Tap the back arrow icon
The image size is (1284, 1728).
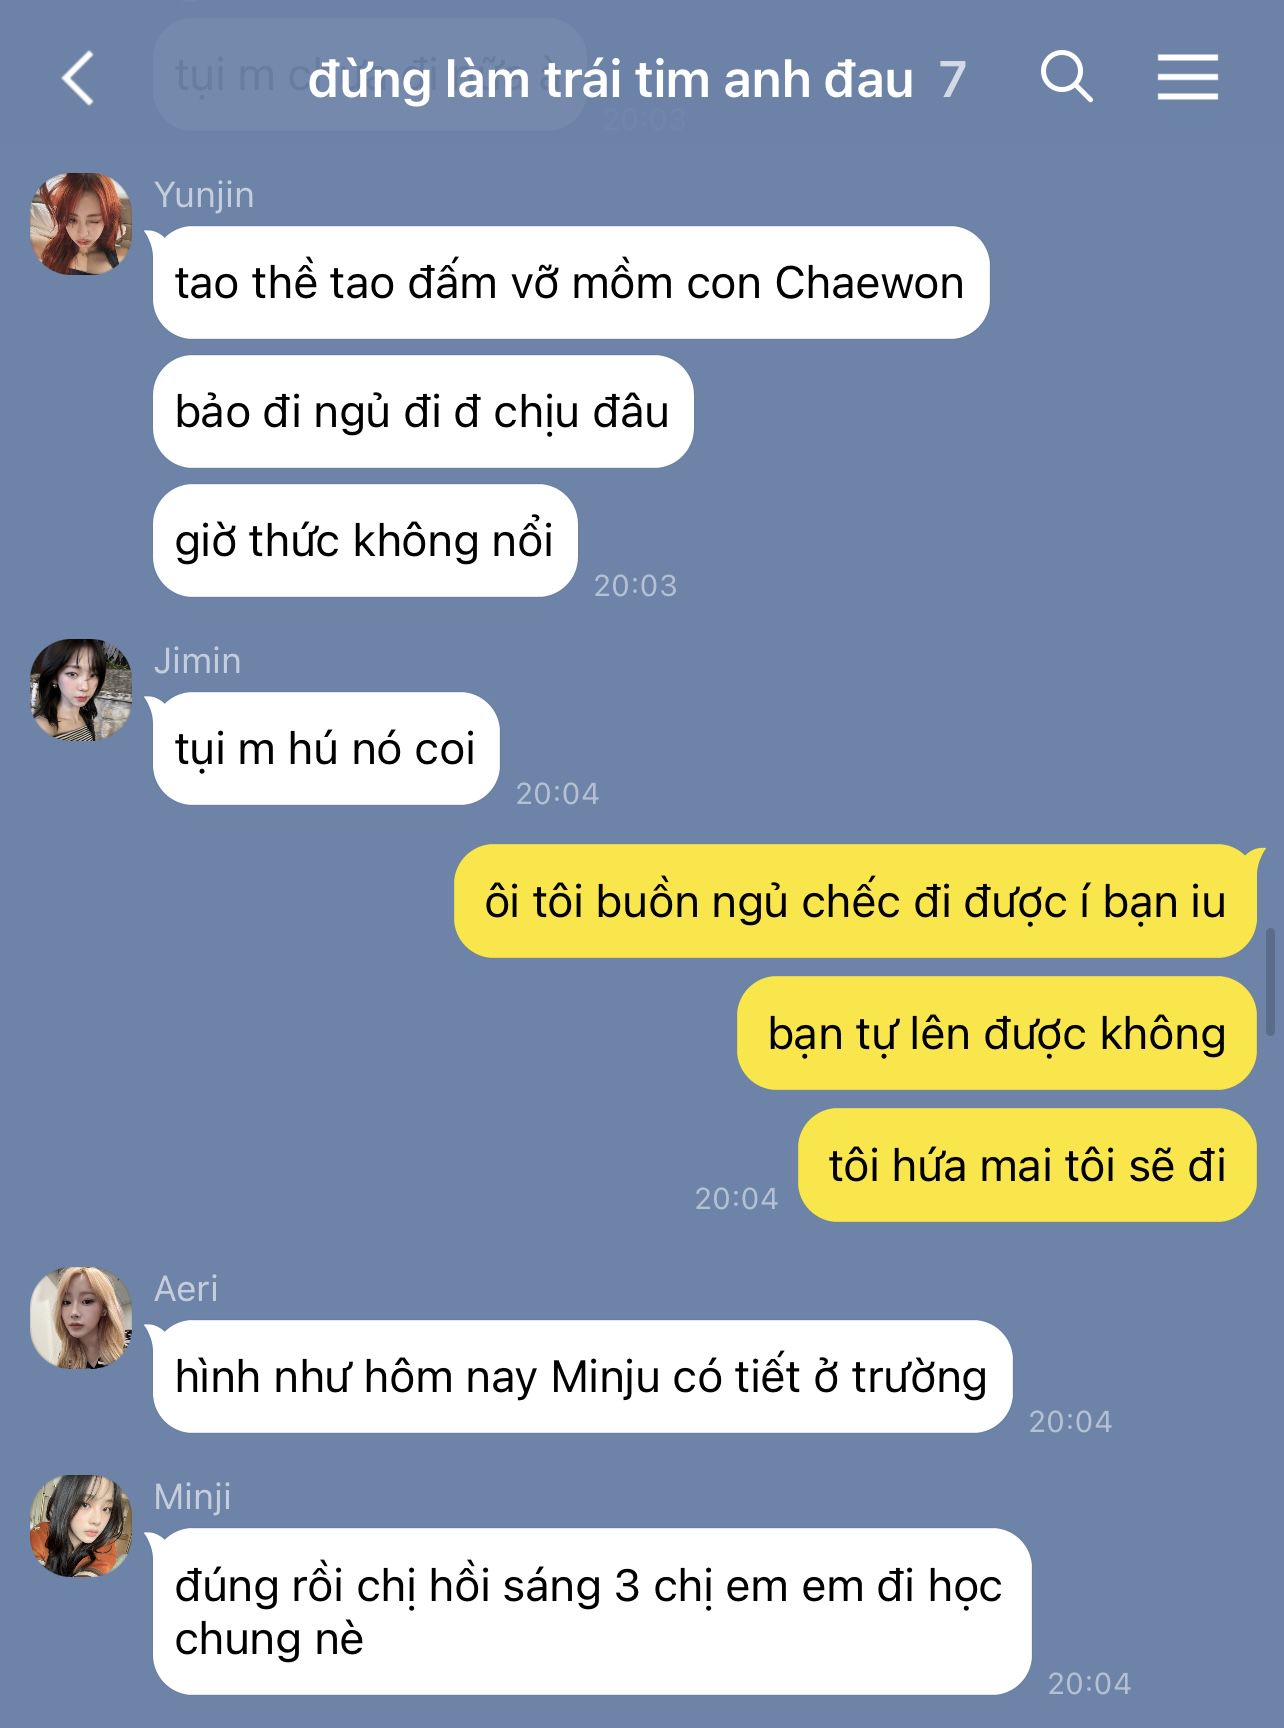tap(77, 78)
